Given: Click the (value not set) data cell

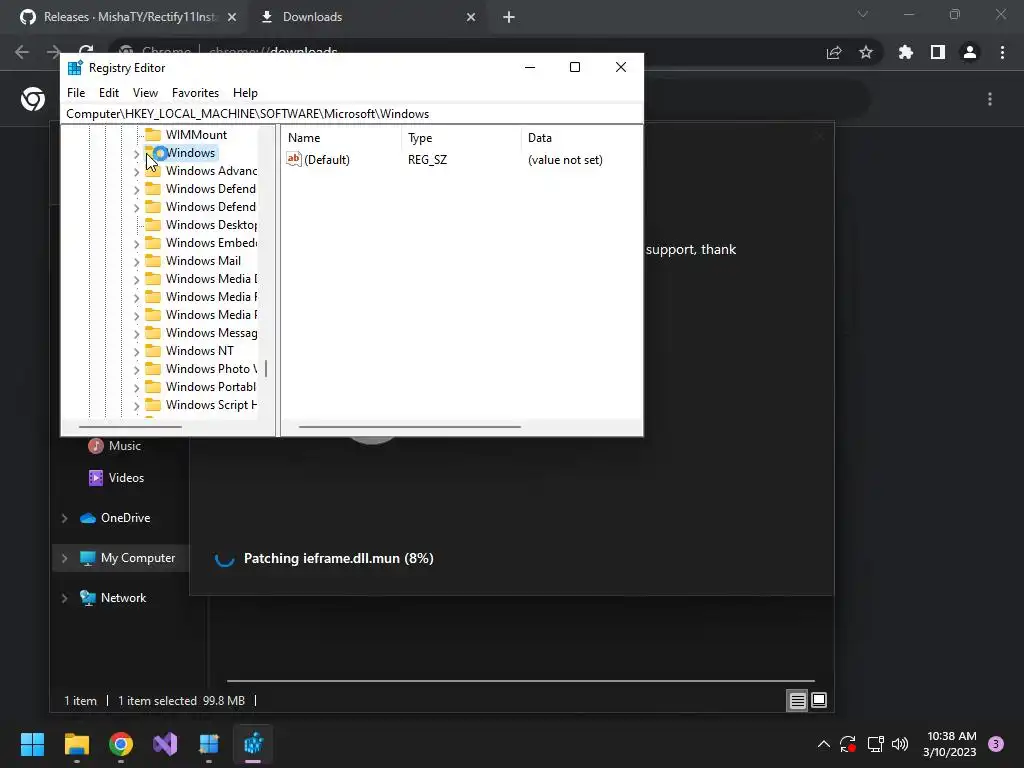Looking at the screenshot, I should [565, 160].
